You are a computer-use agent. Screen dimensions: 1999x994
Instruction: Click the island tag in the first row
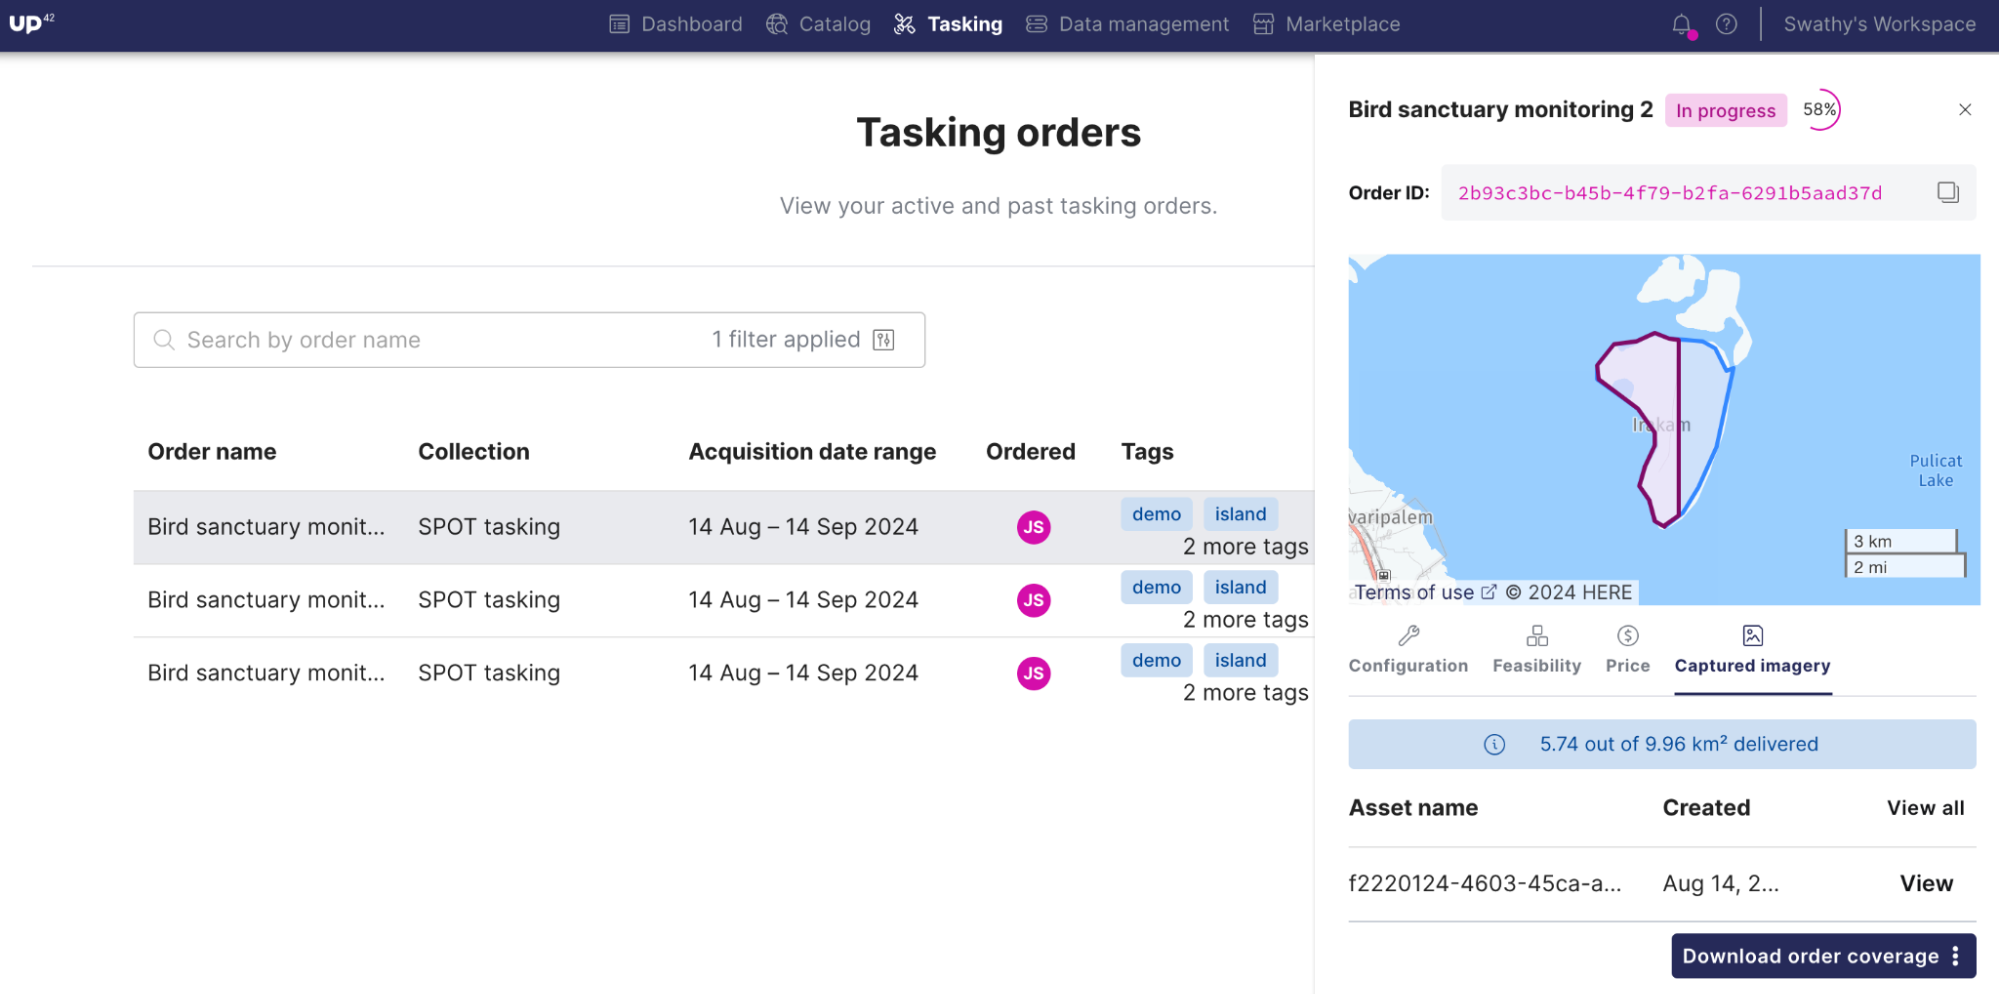[1240, 514]
